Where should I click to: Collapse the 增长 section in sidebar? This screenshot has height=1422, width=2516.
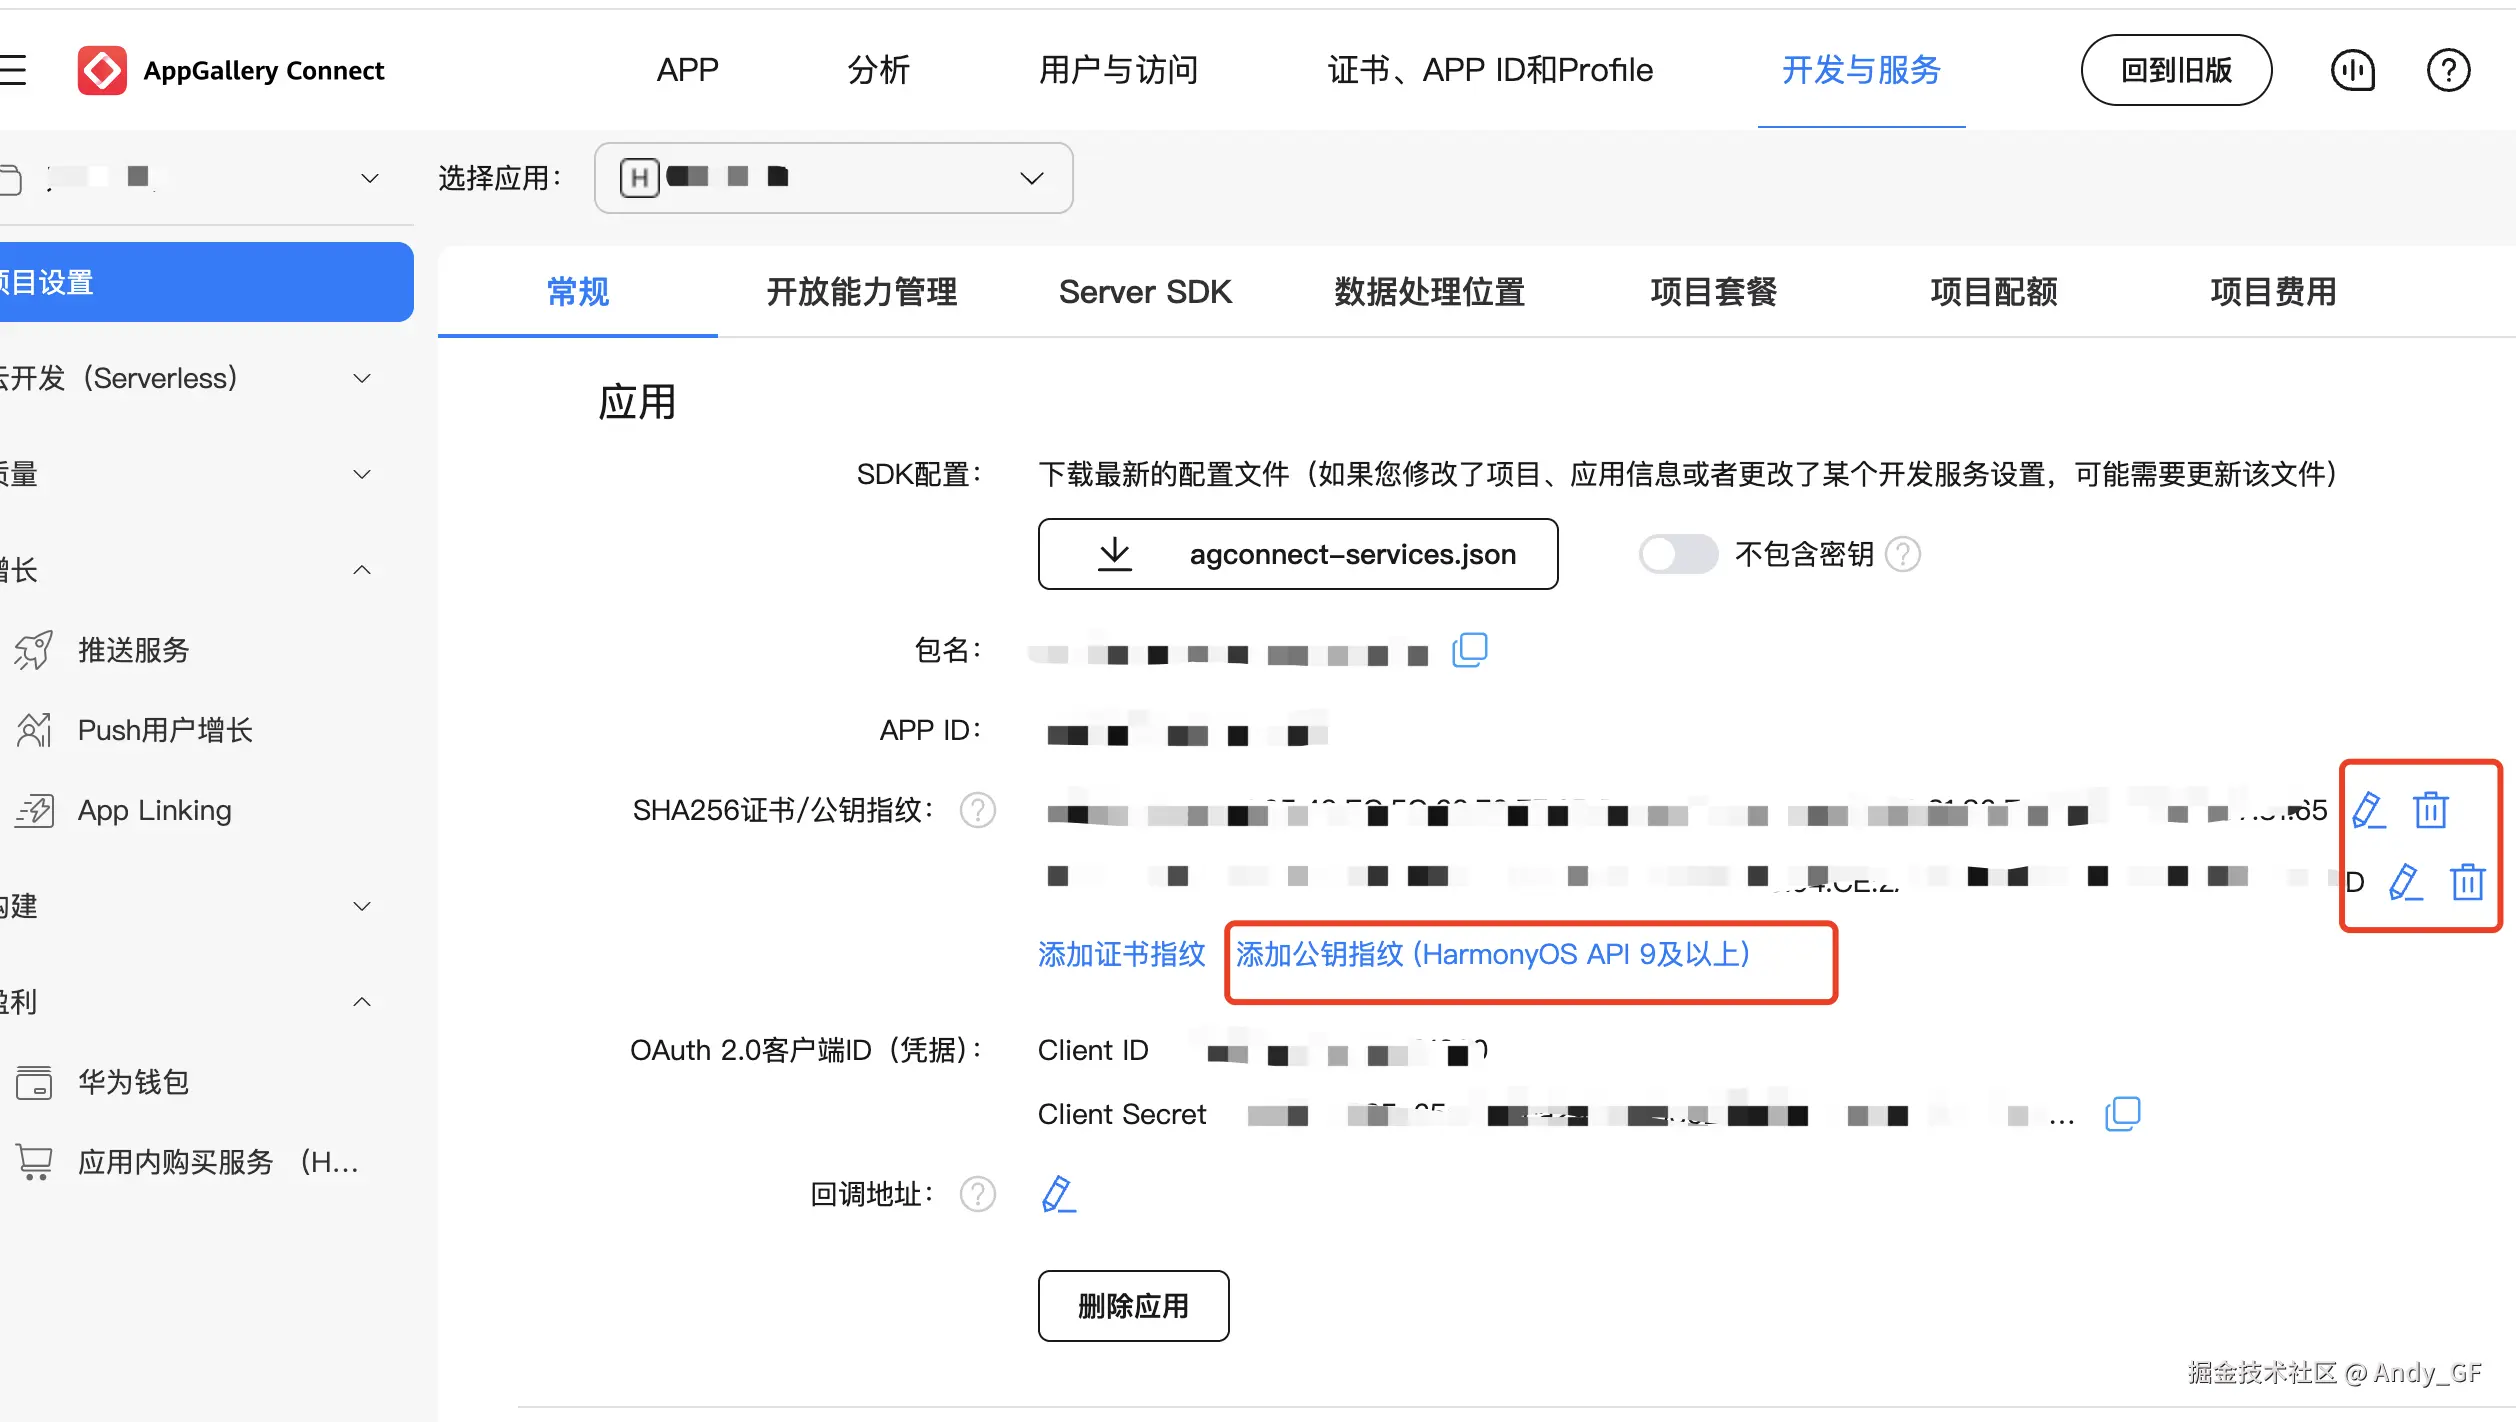pos(362,570)
